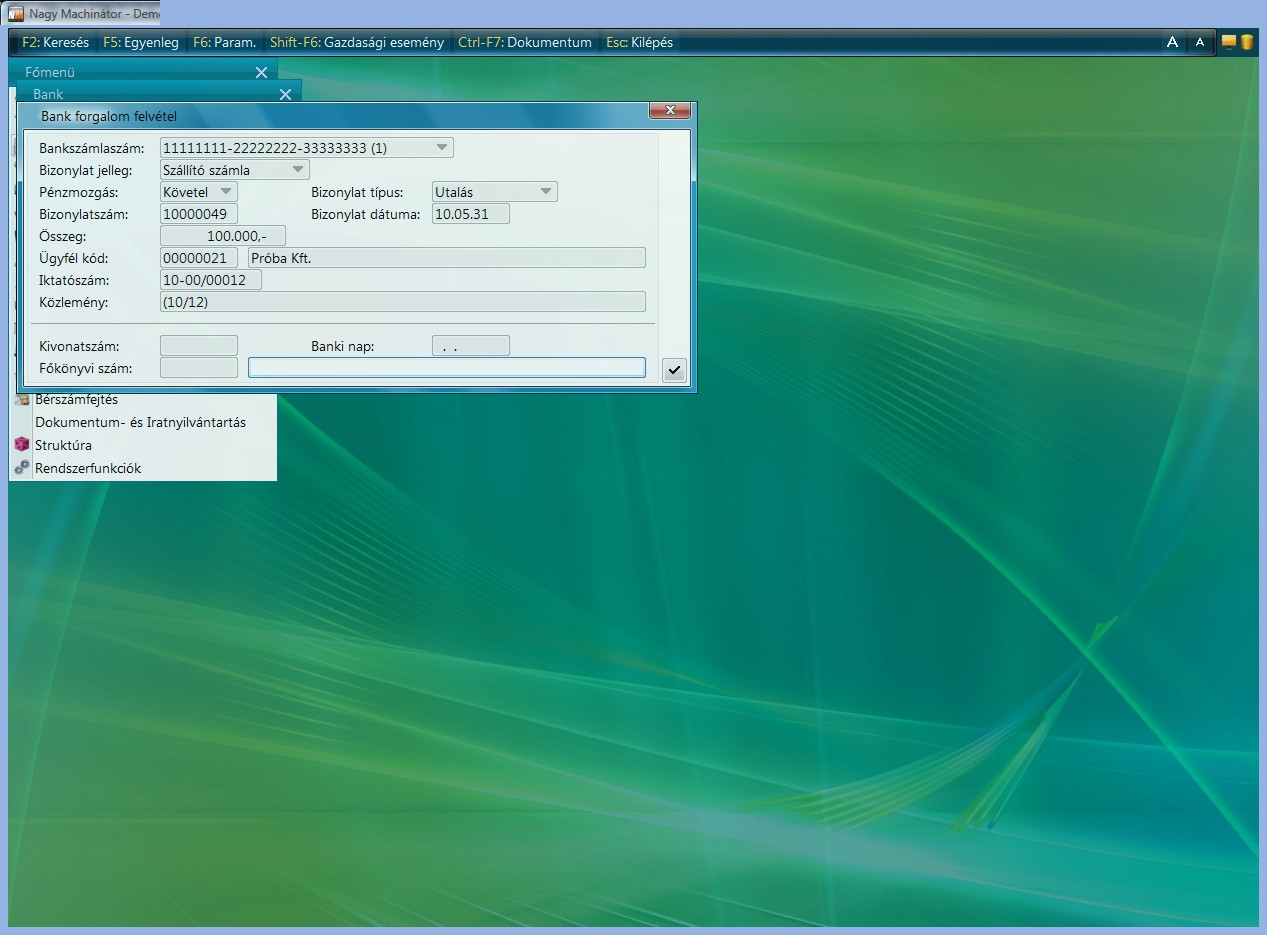The width and height of the screenshot is (1267, 935).
Task: Expand the Bankszámlaszám dropdown
Action: point(442,148)
